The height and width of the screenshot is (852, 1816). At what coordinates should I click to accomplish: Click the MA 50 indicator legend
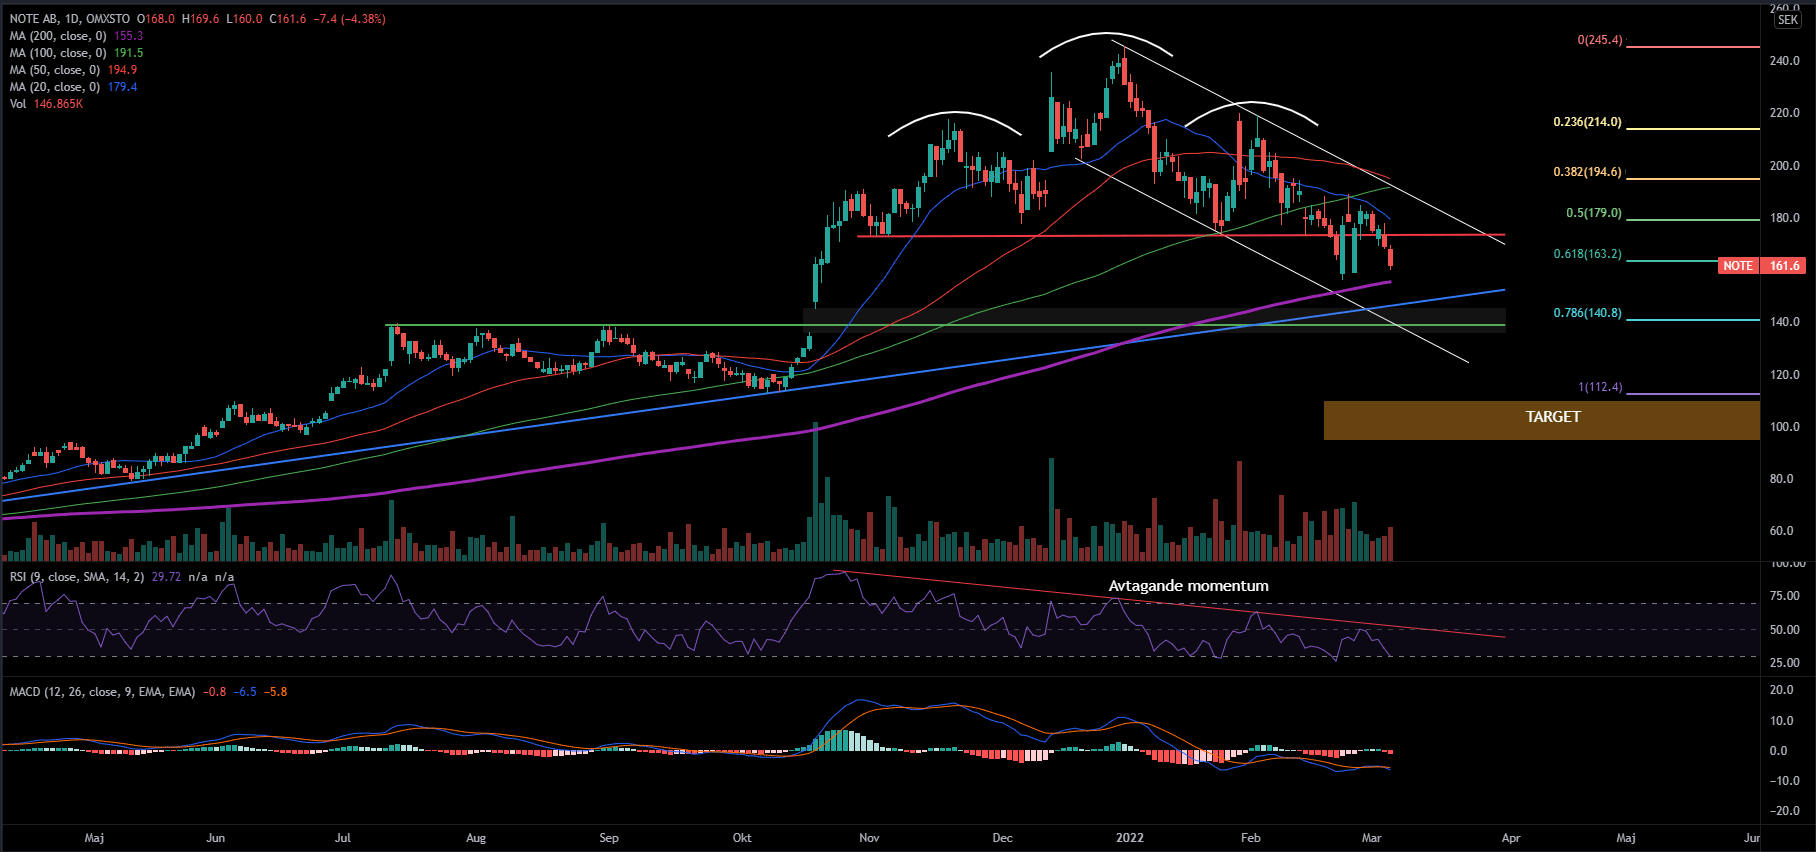click(55, 70)
